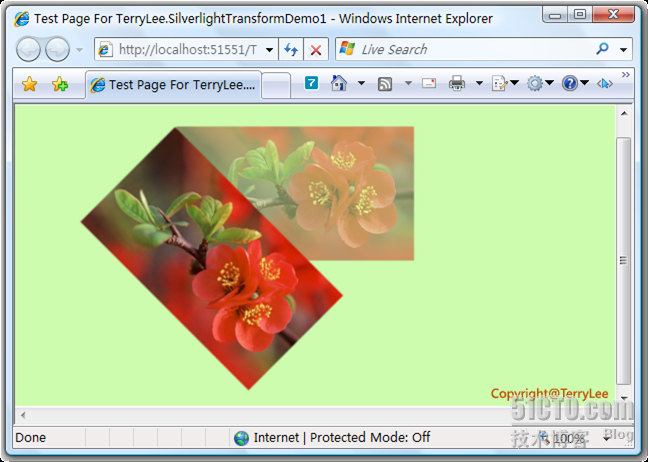Click the RSS Feeds icon
This screenshot has width=648, height=462.
click(385, 84)
